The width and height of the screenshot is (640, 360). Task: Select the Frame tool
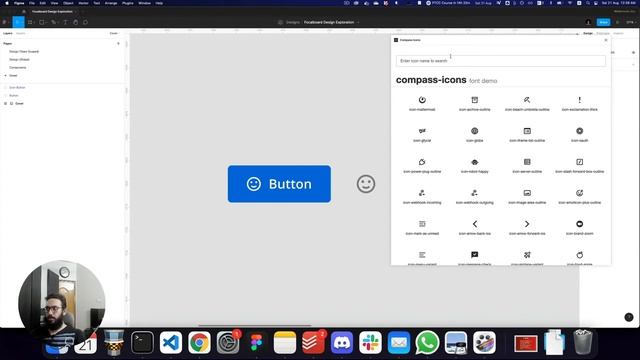(x=30, y=22)
